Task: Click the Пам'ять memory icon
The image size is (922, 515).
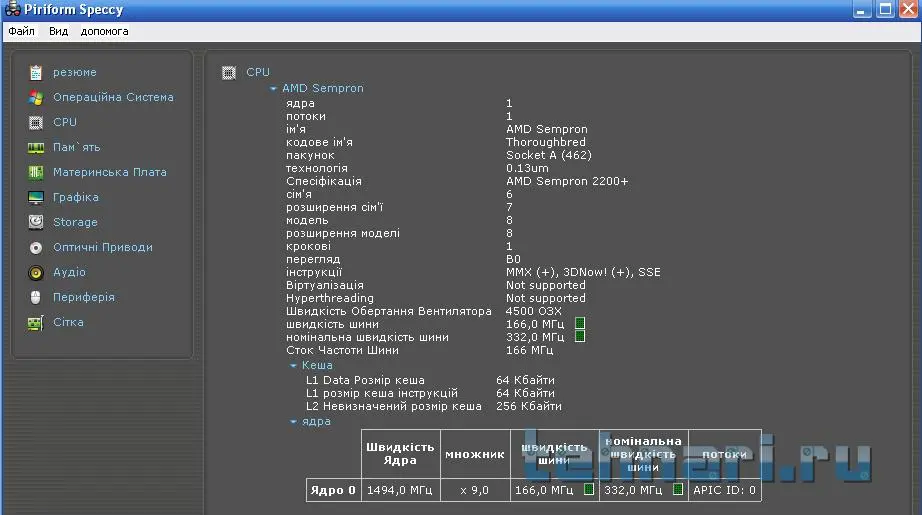Action: click(36, 147)
